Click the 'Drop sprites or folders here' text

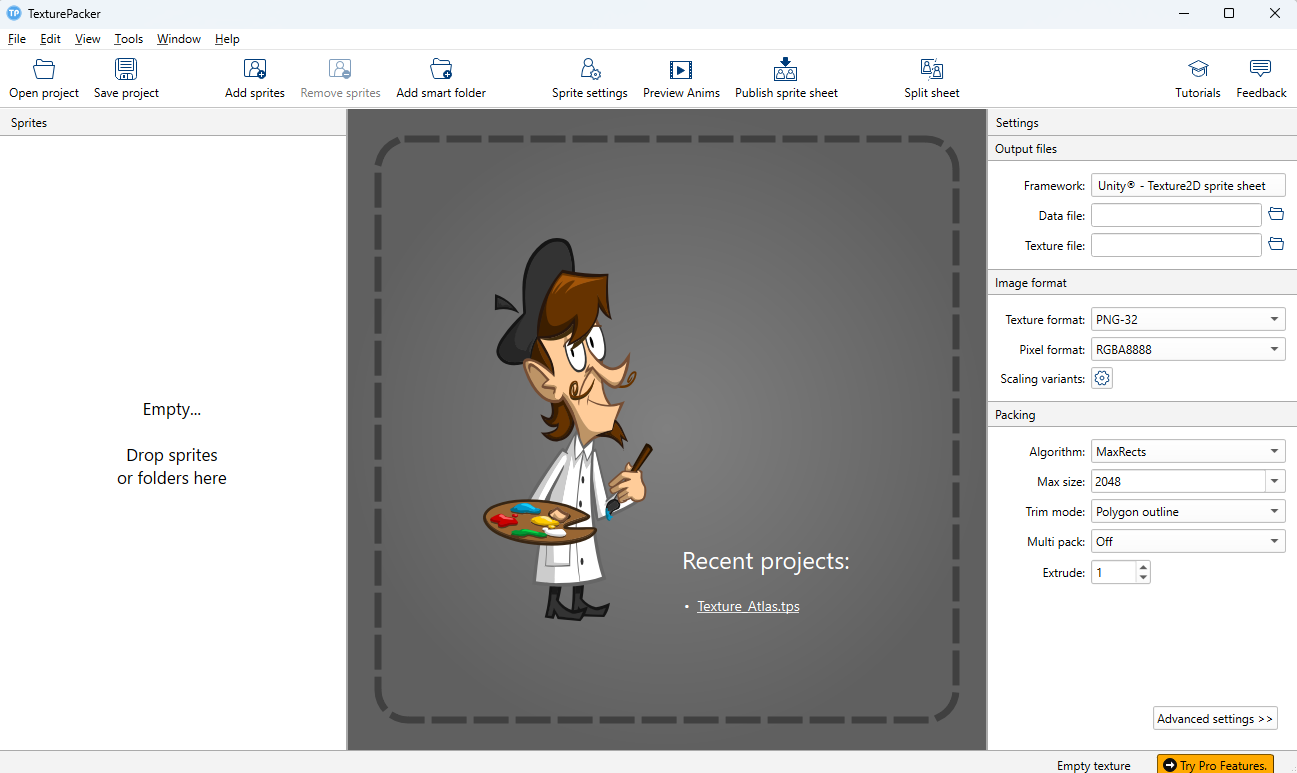tap(172, 467)
